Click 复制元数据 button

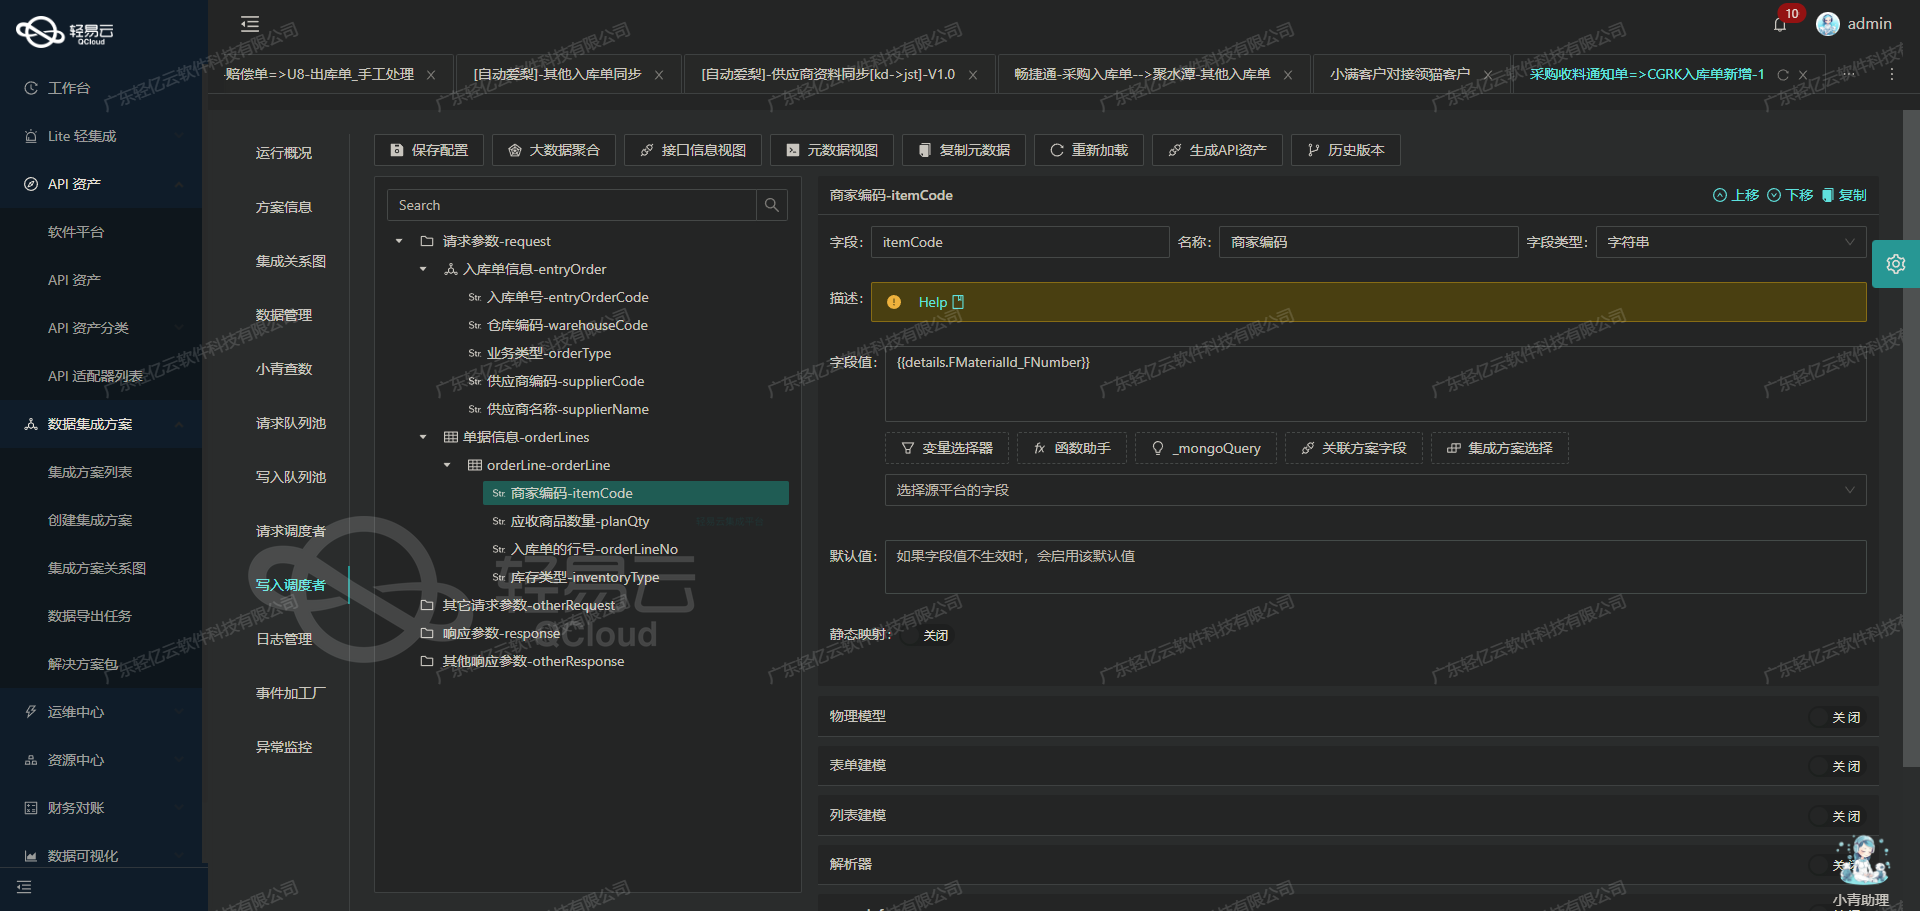[x=964, y=150]
